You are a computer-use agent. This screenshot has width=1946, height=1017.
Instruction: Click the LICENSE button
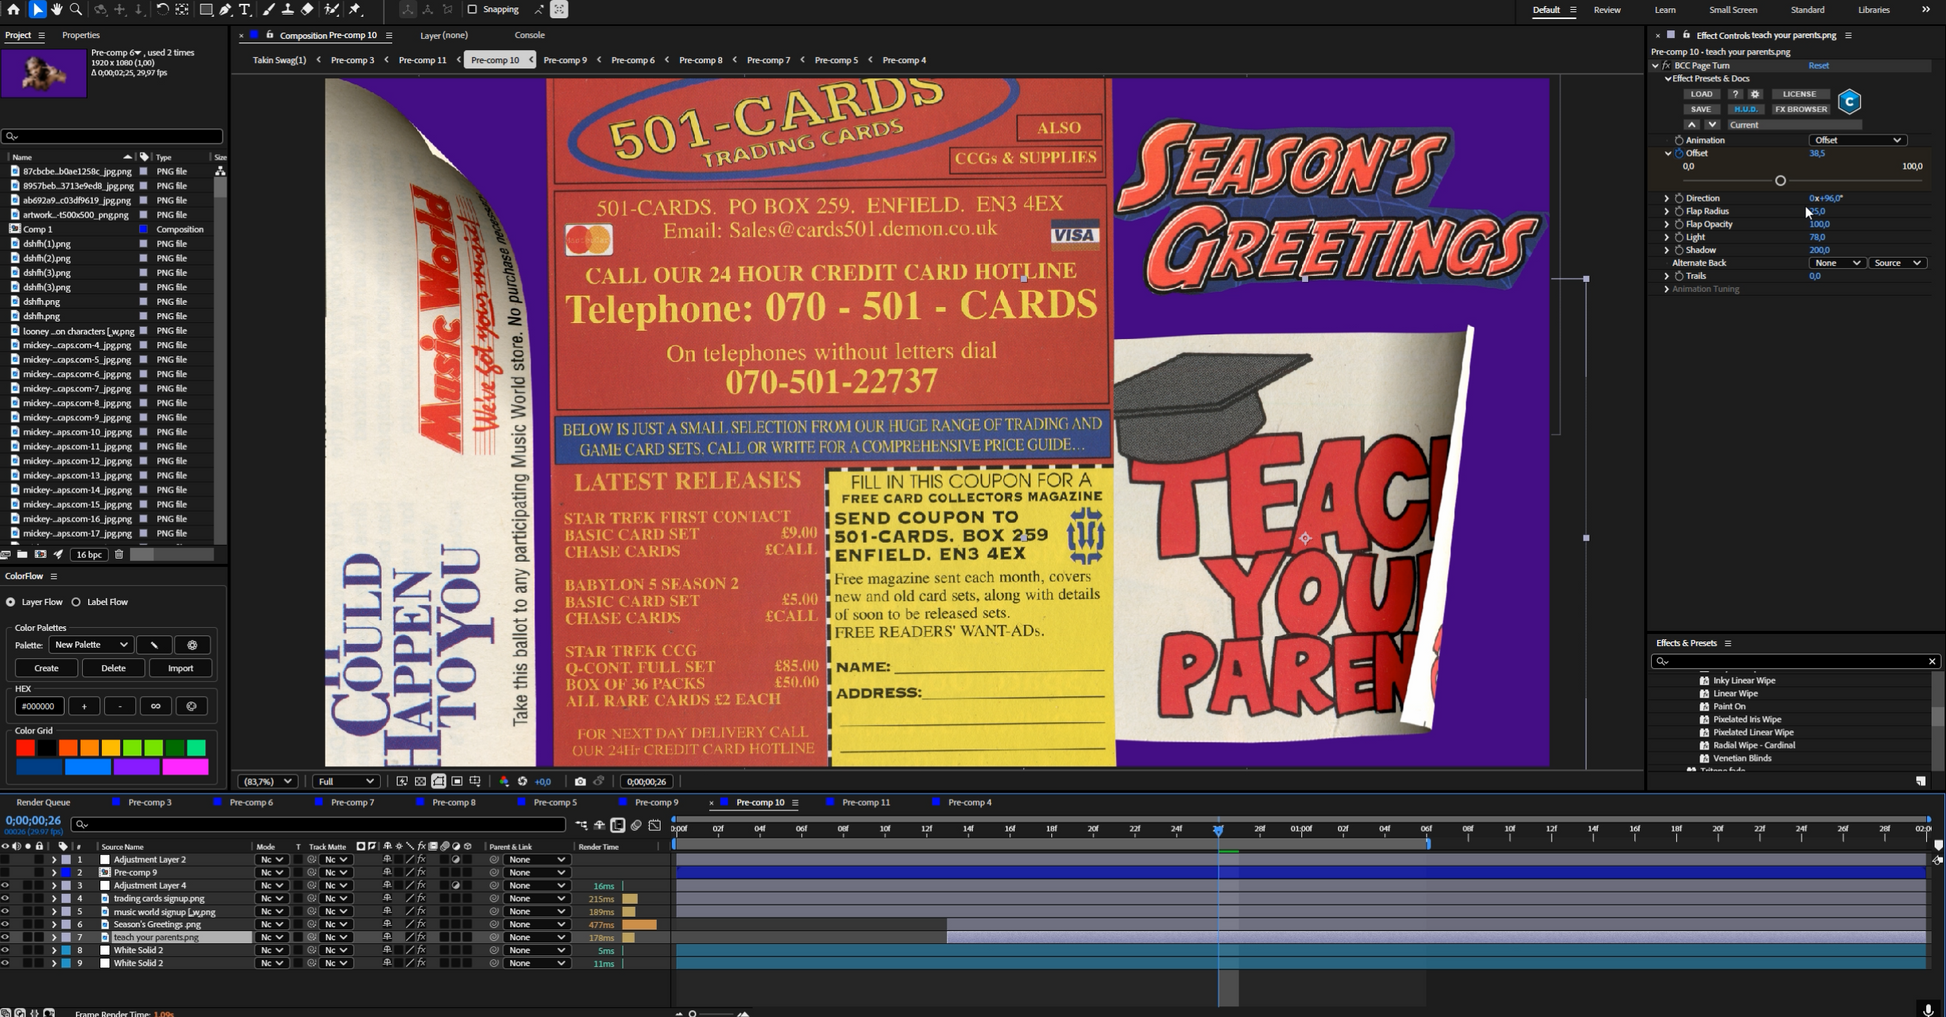point(1799,94)
